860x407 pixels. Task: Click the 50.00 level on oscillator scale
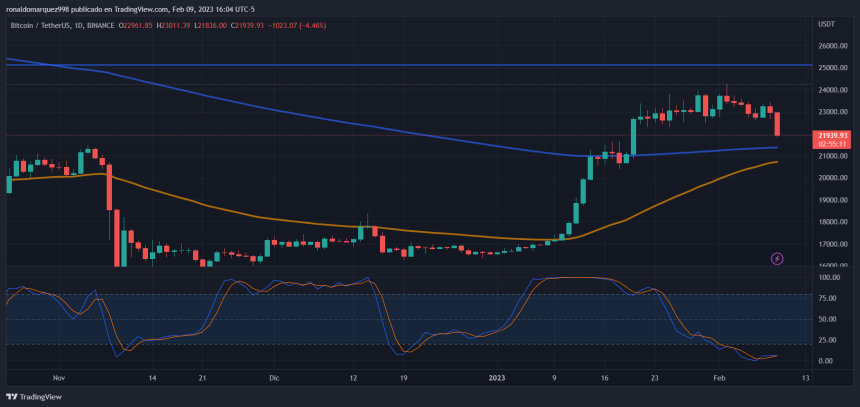828,319
